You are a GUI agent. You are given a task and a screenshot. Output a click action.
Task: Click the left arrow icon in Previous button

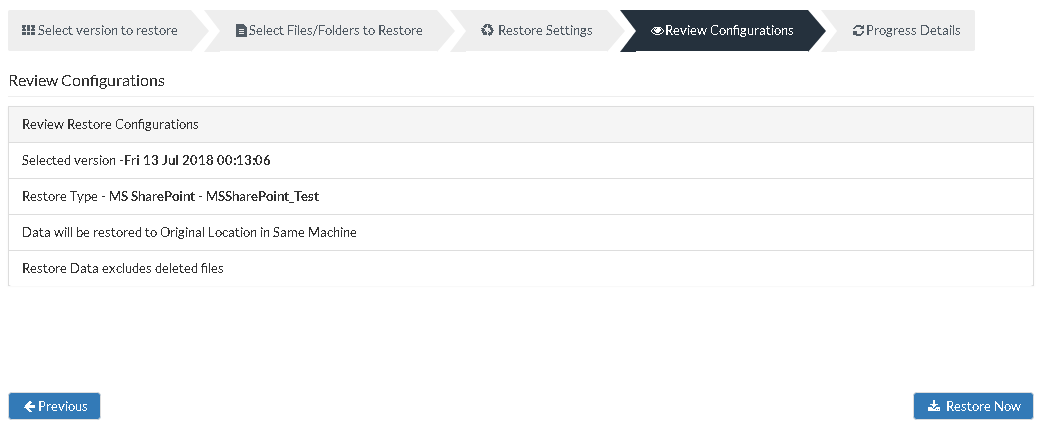pyautogui.click(x=29, y=406)
